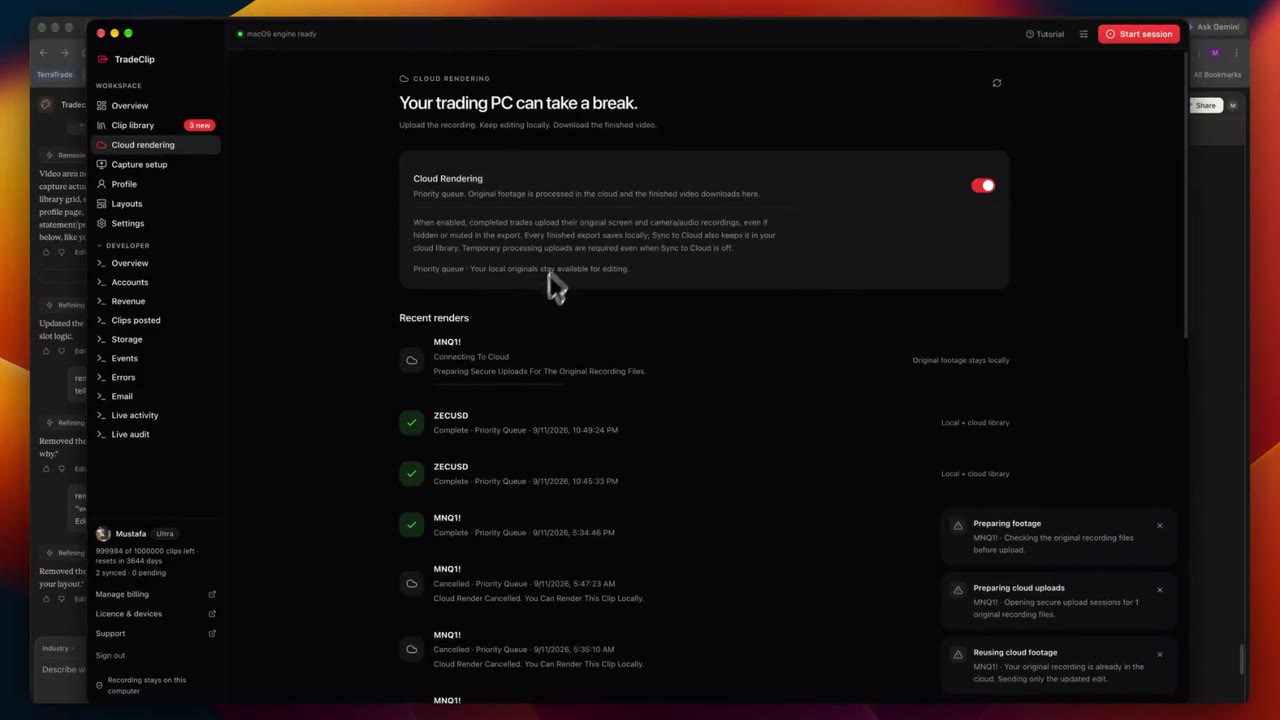Open the Support external link
1280x720 pixels.
[x=155, y=633]
